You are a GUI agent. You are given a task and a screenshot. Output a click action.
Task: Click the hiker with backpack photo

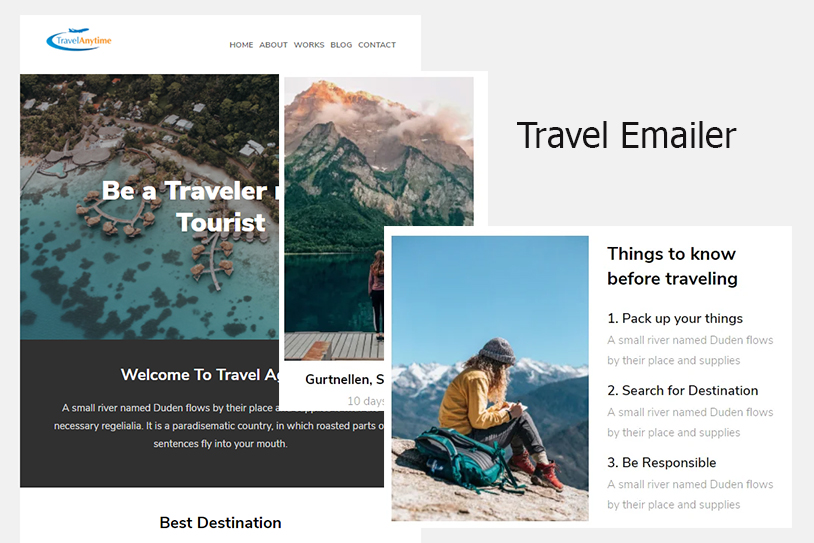490,378
